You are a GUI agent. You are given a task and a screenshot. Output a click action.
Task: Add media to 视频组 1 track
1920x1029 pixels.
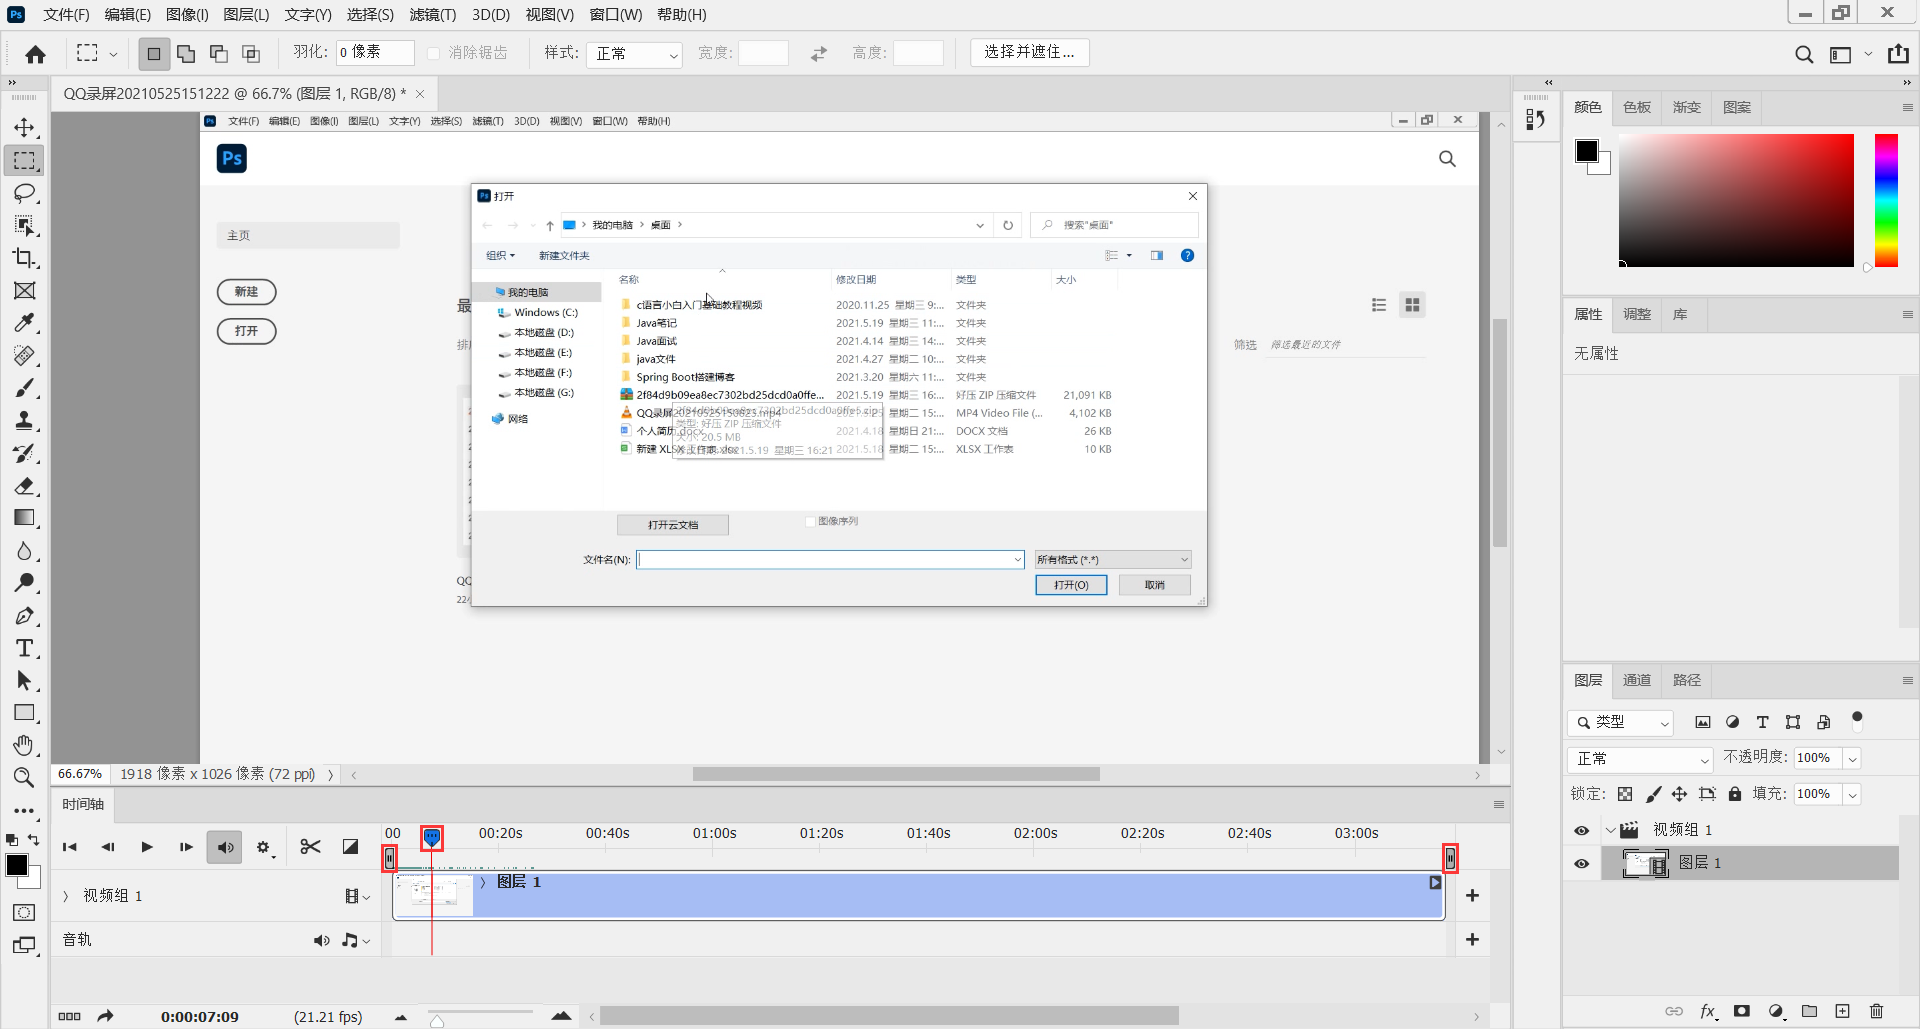[1472, 896]
